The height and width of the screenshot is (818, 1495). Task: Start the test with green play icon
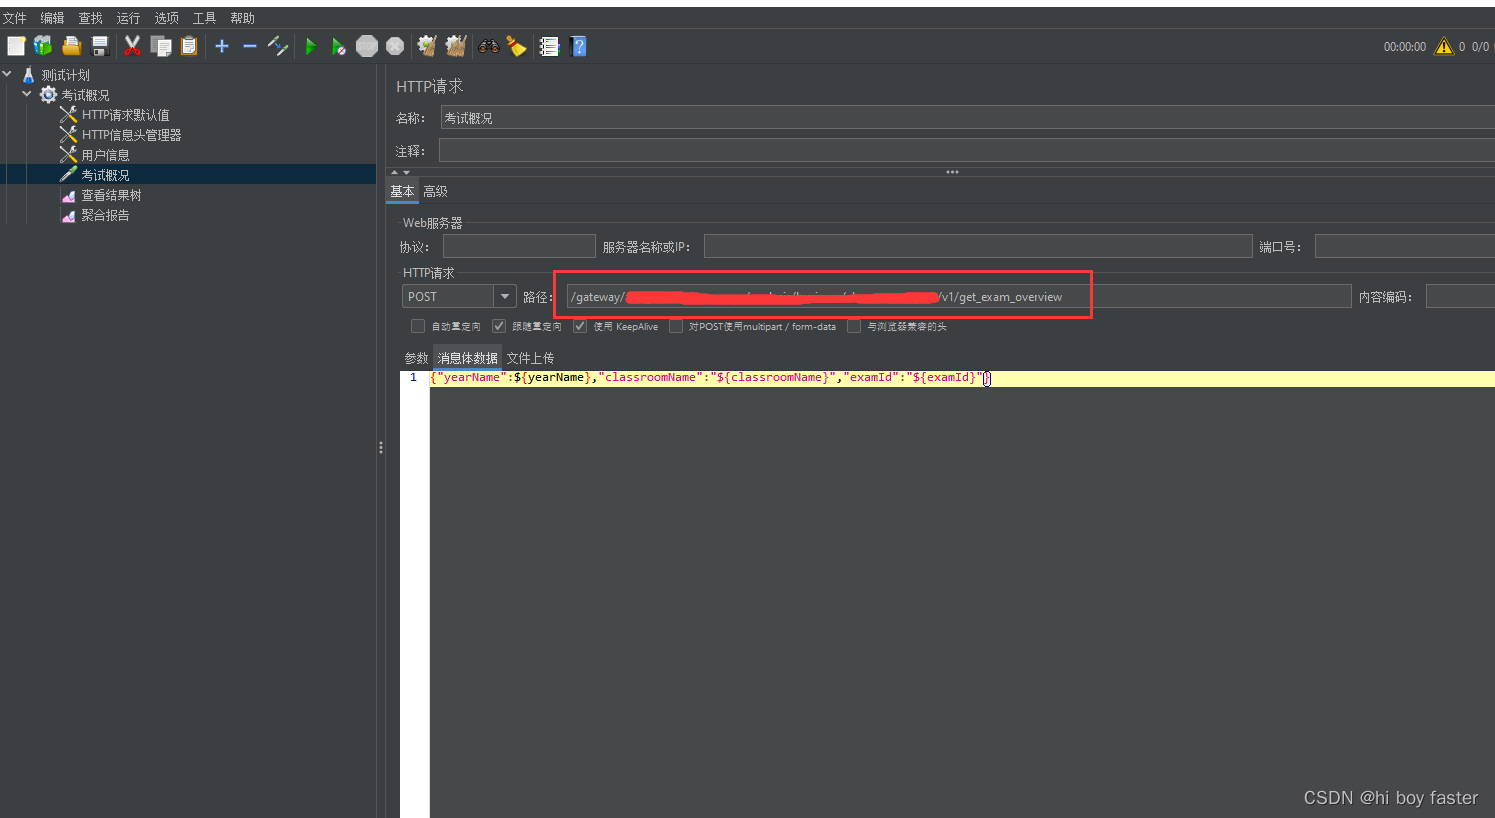click(x=311, y=46)
